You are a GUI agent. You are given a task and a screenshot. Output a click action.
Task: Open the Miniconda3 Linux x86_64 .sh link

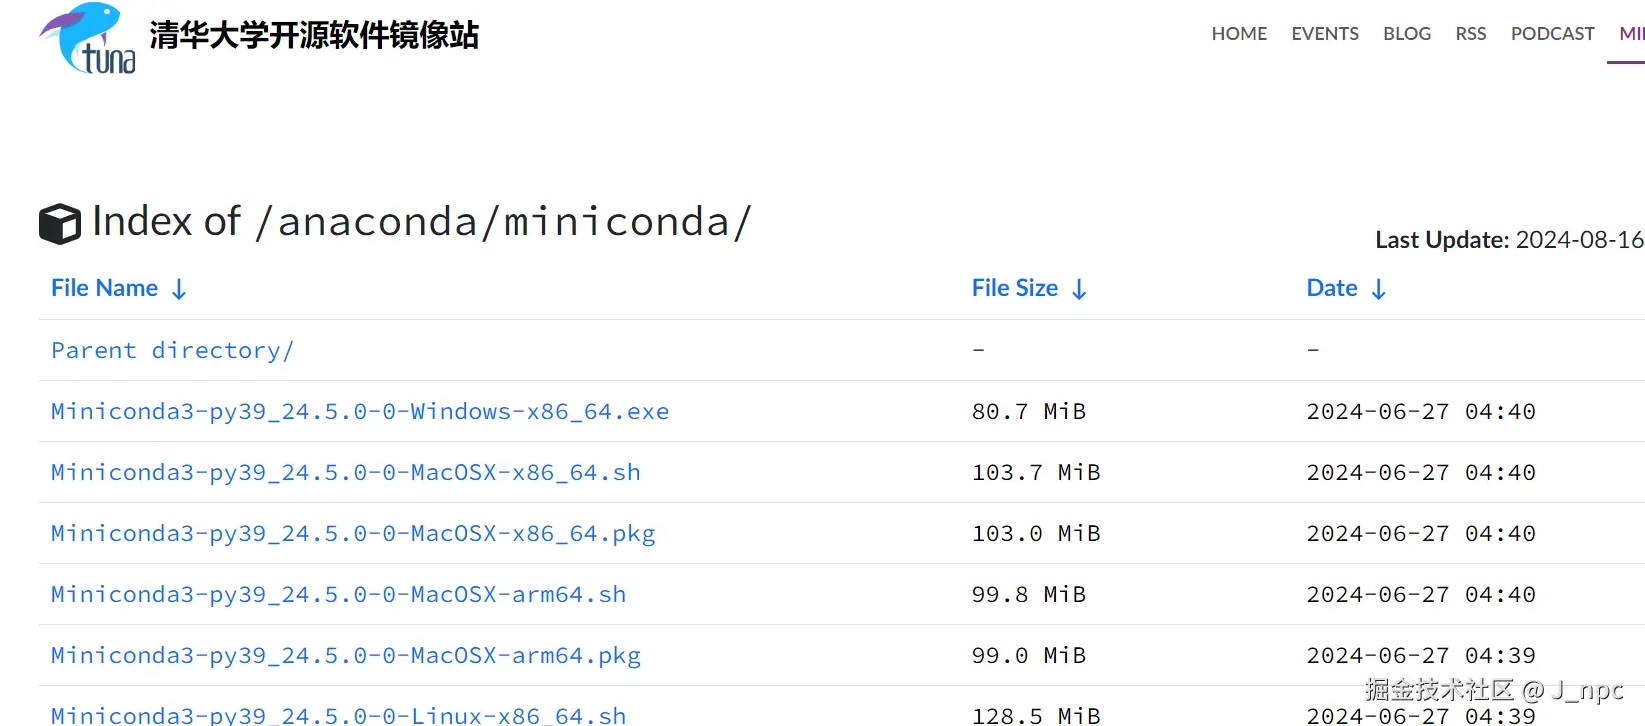338,715
